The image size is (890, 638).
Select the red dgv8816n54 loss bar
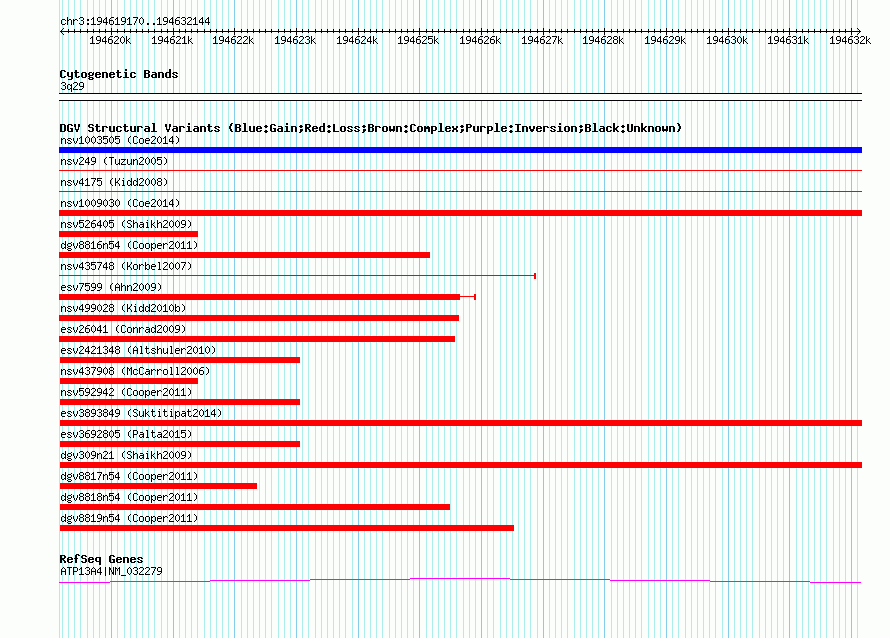(x=245, y=255)
